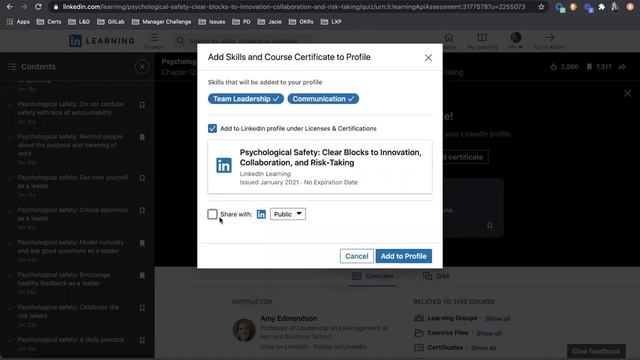The image size is (640, 360).
Task: Click the Cancel button
Action: (x=356, y=256)
